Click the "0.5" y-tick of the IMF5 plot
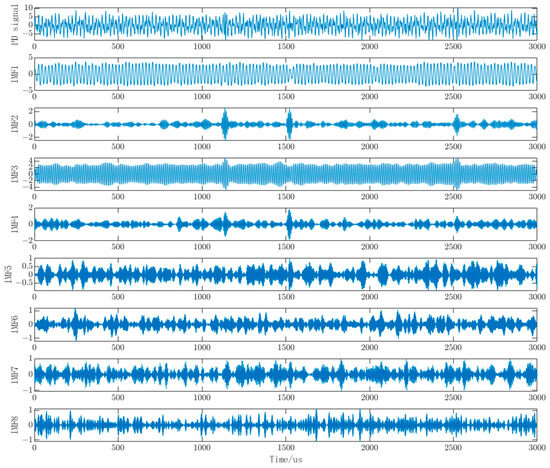The image size is (550, 468). click(x=27, y=266)
